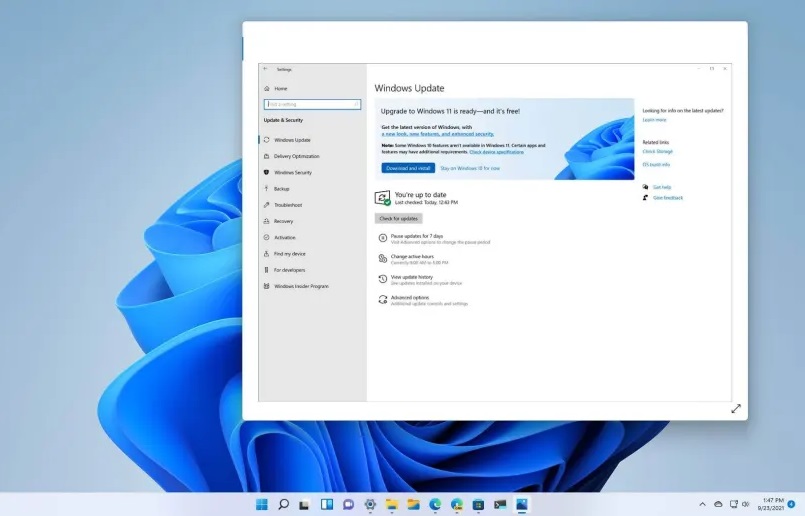
Task: Select the Photos app taskbar icon
Action: click(x=522, y=504)
